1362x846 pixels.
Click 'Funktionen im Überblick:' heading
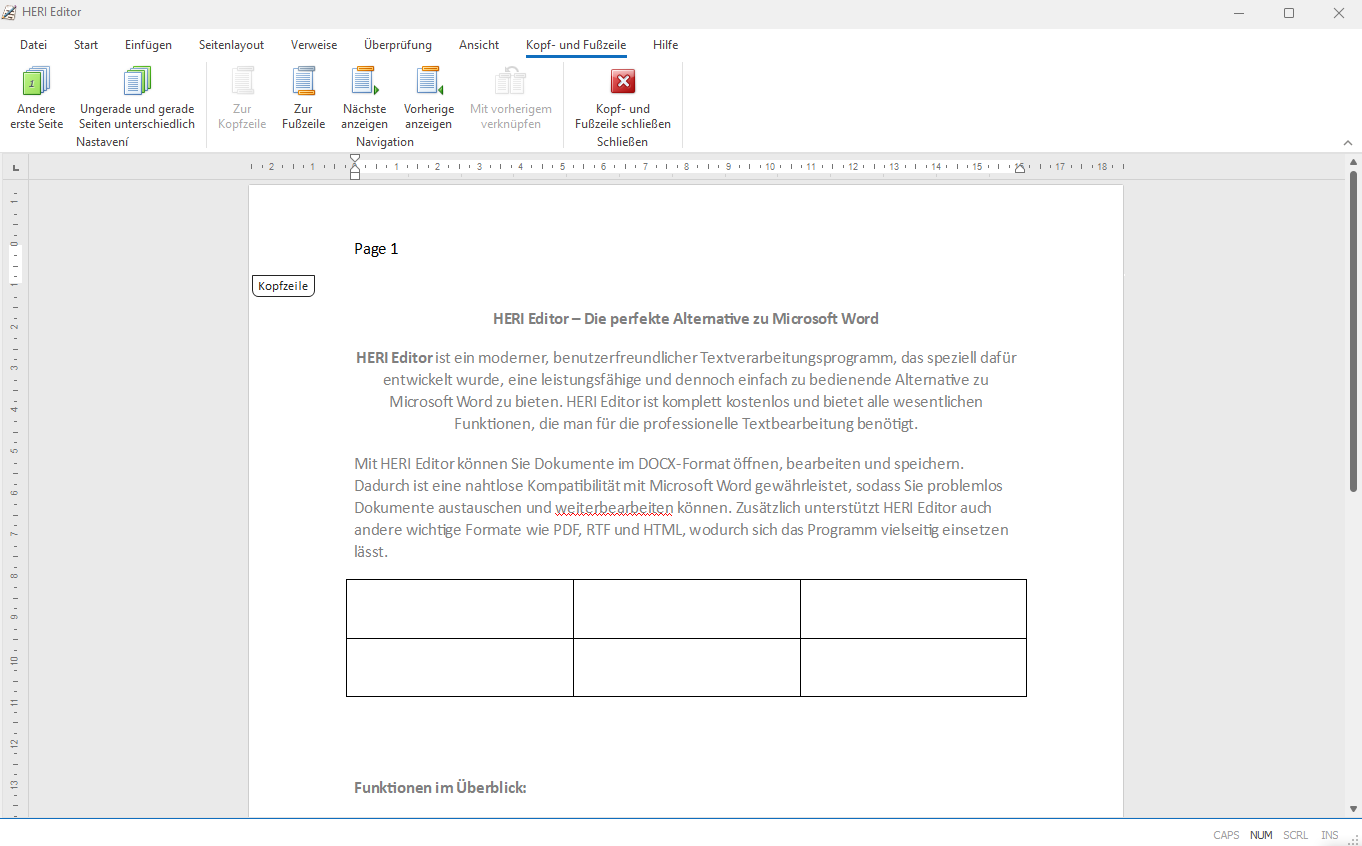point(440,788)
